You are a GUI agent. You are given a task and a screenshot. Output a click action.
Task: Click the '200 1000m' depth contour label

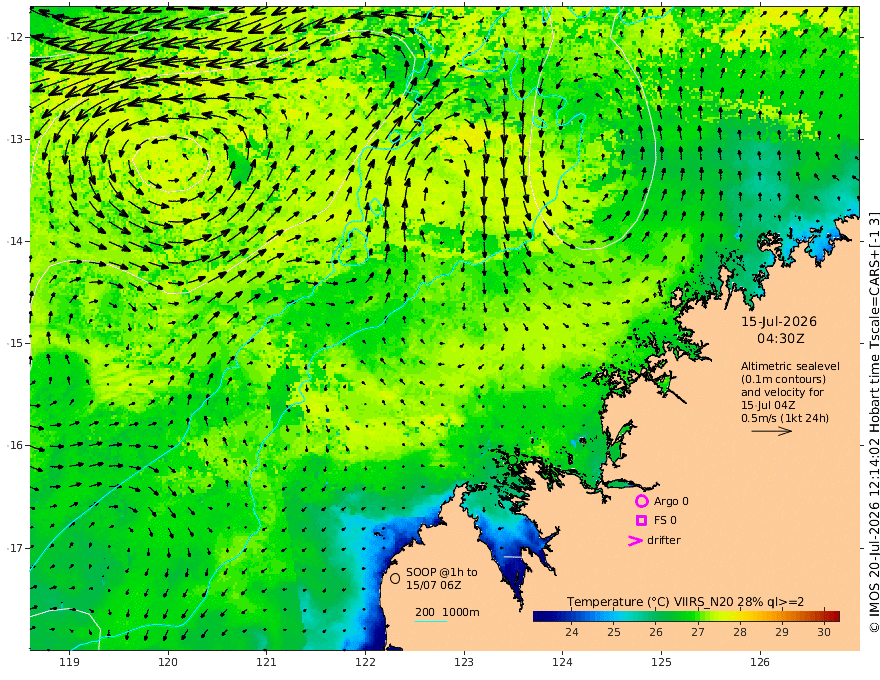pyautogui.click(x=447, y=612)
